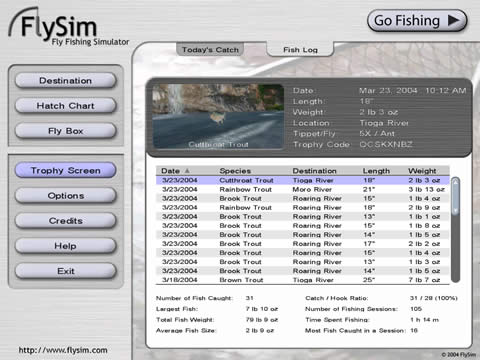This screenshot has height=360, width=480.
Task: Open the Options menu
Action: tap(66, 196)
